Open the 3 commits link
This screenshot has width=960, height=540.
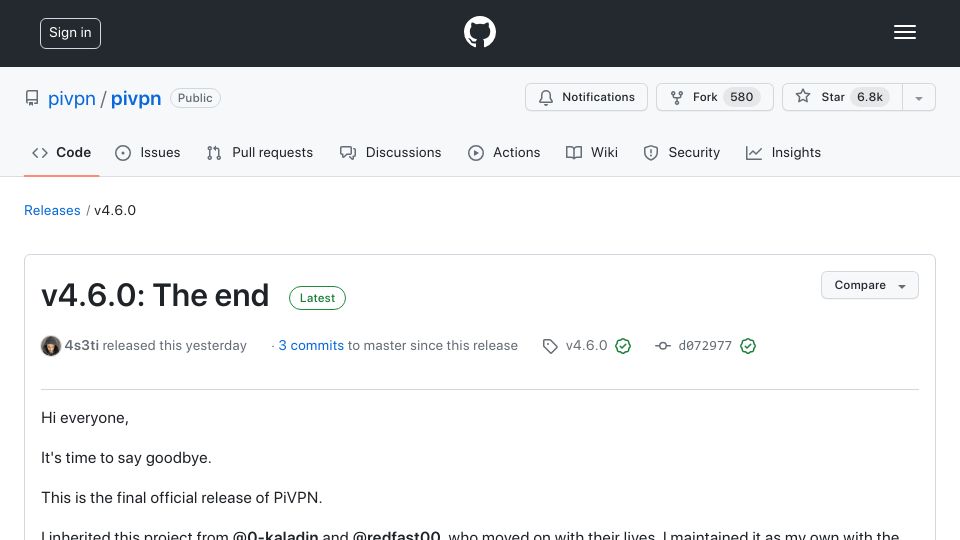311,345
